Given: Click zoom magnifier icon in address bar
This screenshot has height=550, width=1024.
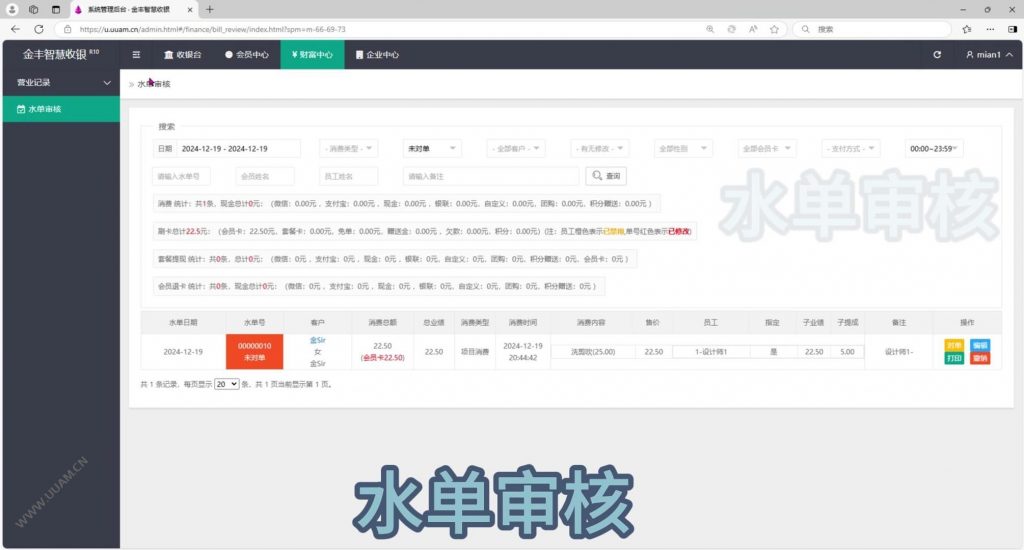Looking at the screenshot, I should [x=710, y=29].
